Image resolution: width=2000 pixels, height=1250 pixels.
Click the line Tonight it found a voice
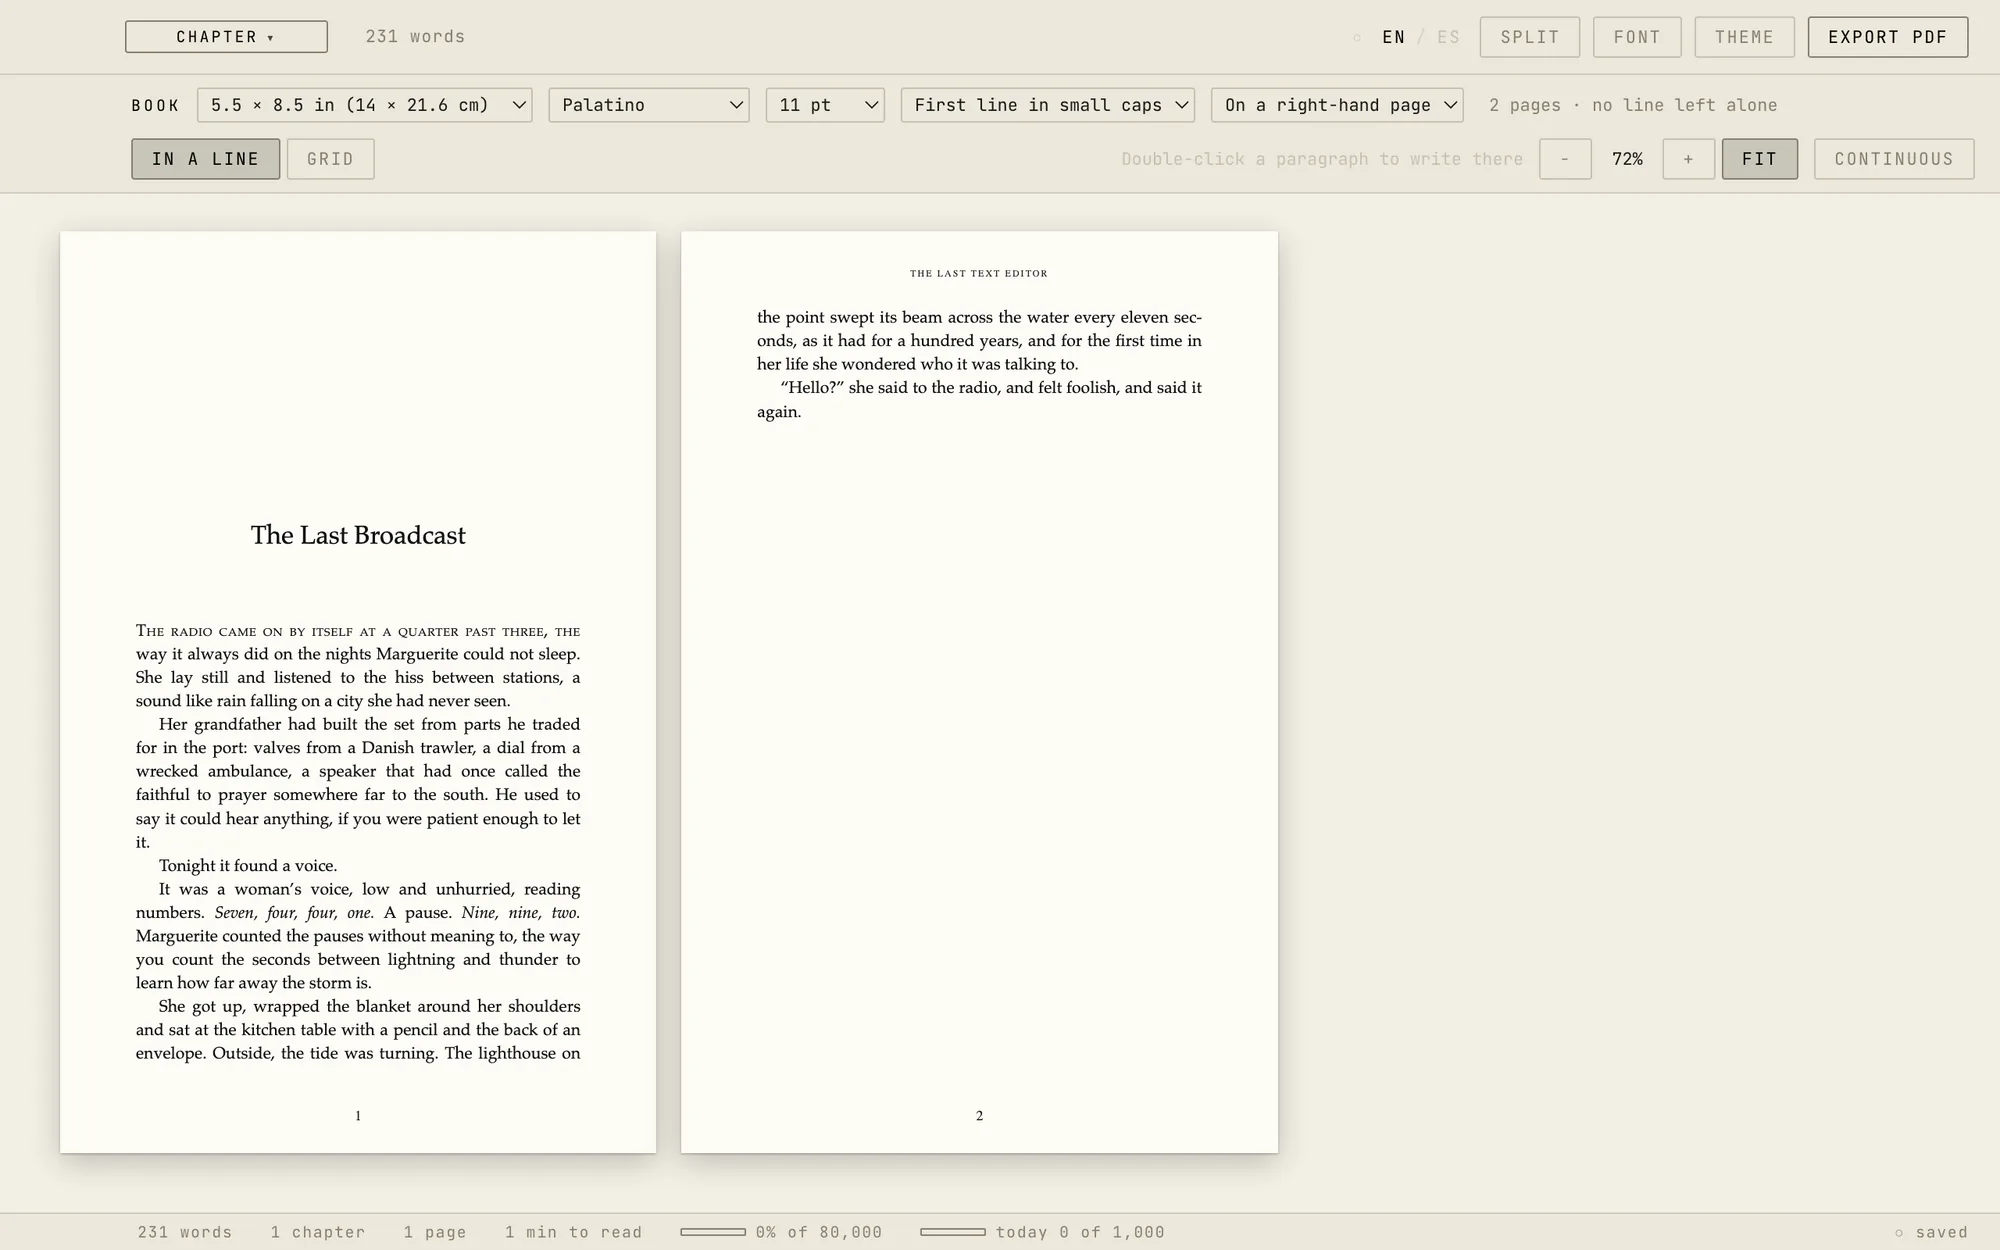coord(248,866)
